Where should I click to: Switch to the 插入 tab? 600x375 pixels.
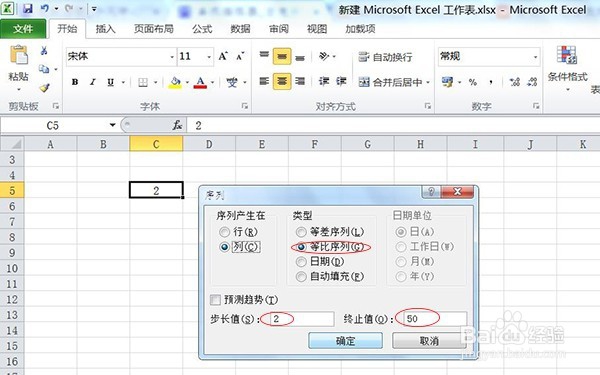[105, 29]
